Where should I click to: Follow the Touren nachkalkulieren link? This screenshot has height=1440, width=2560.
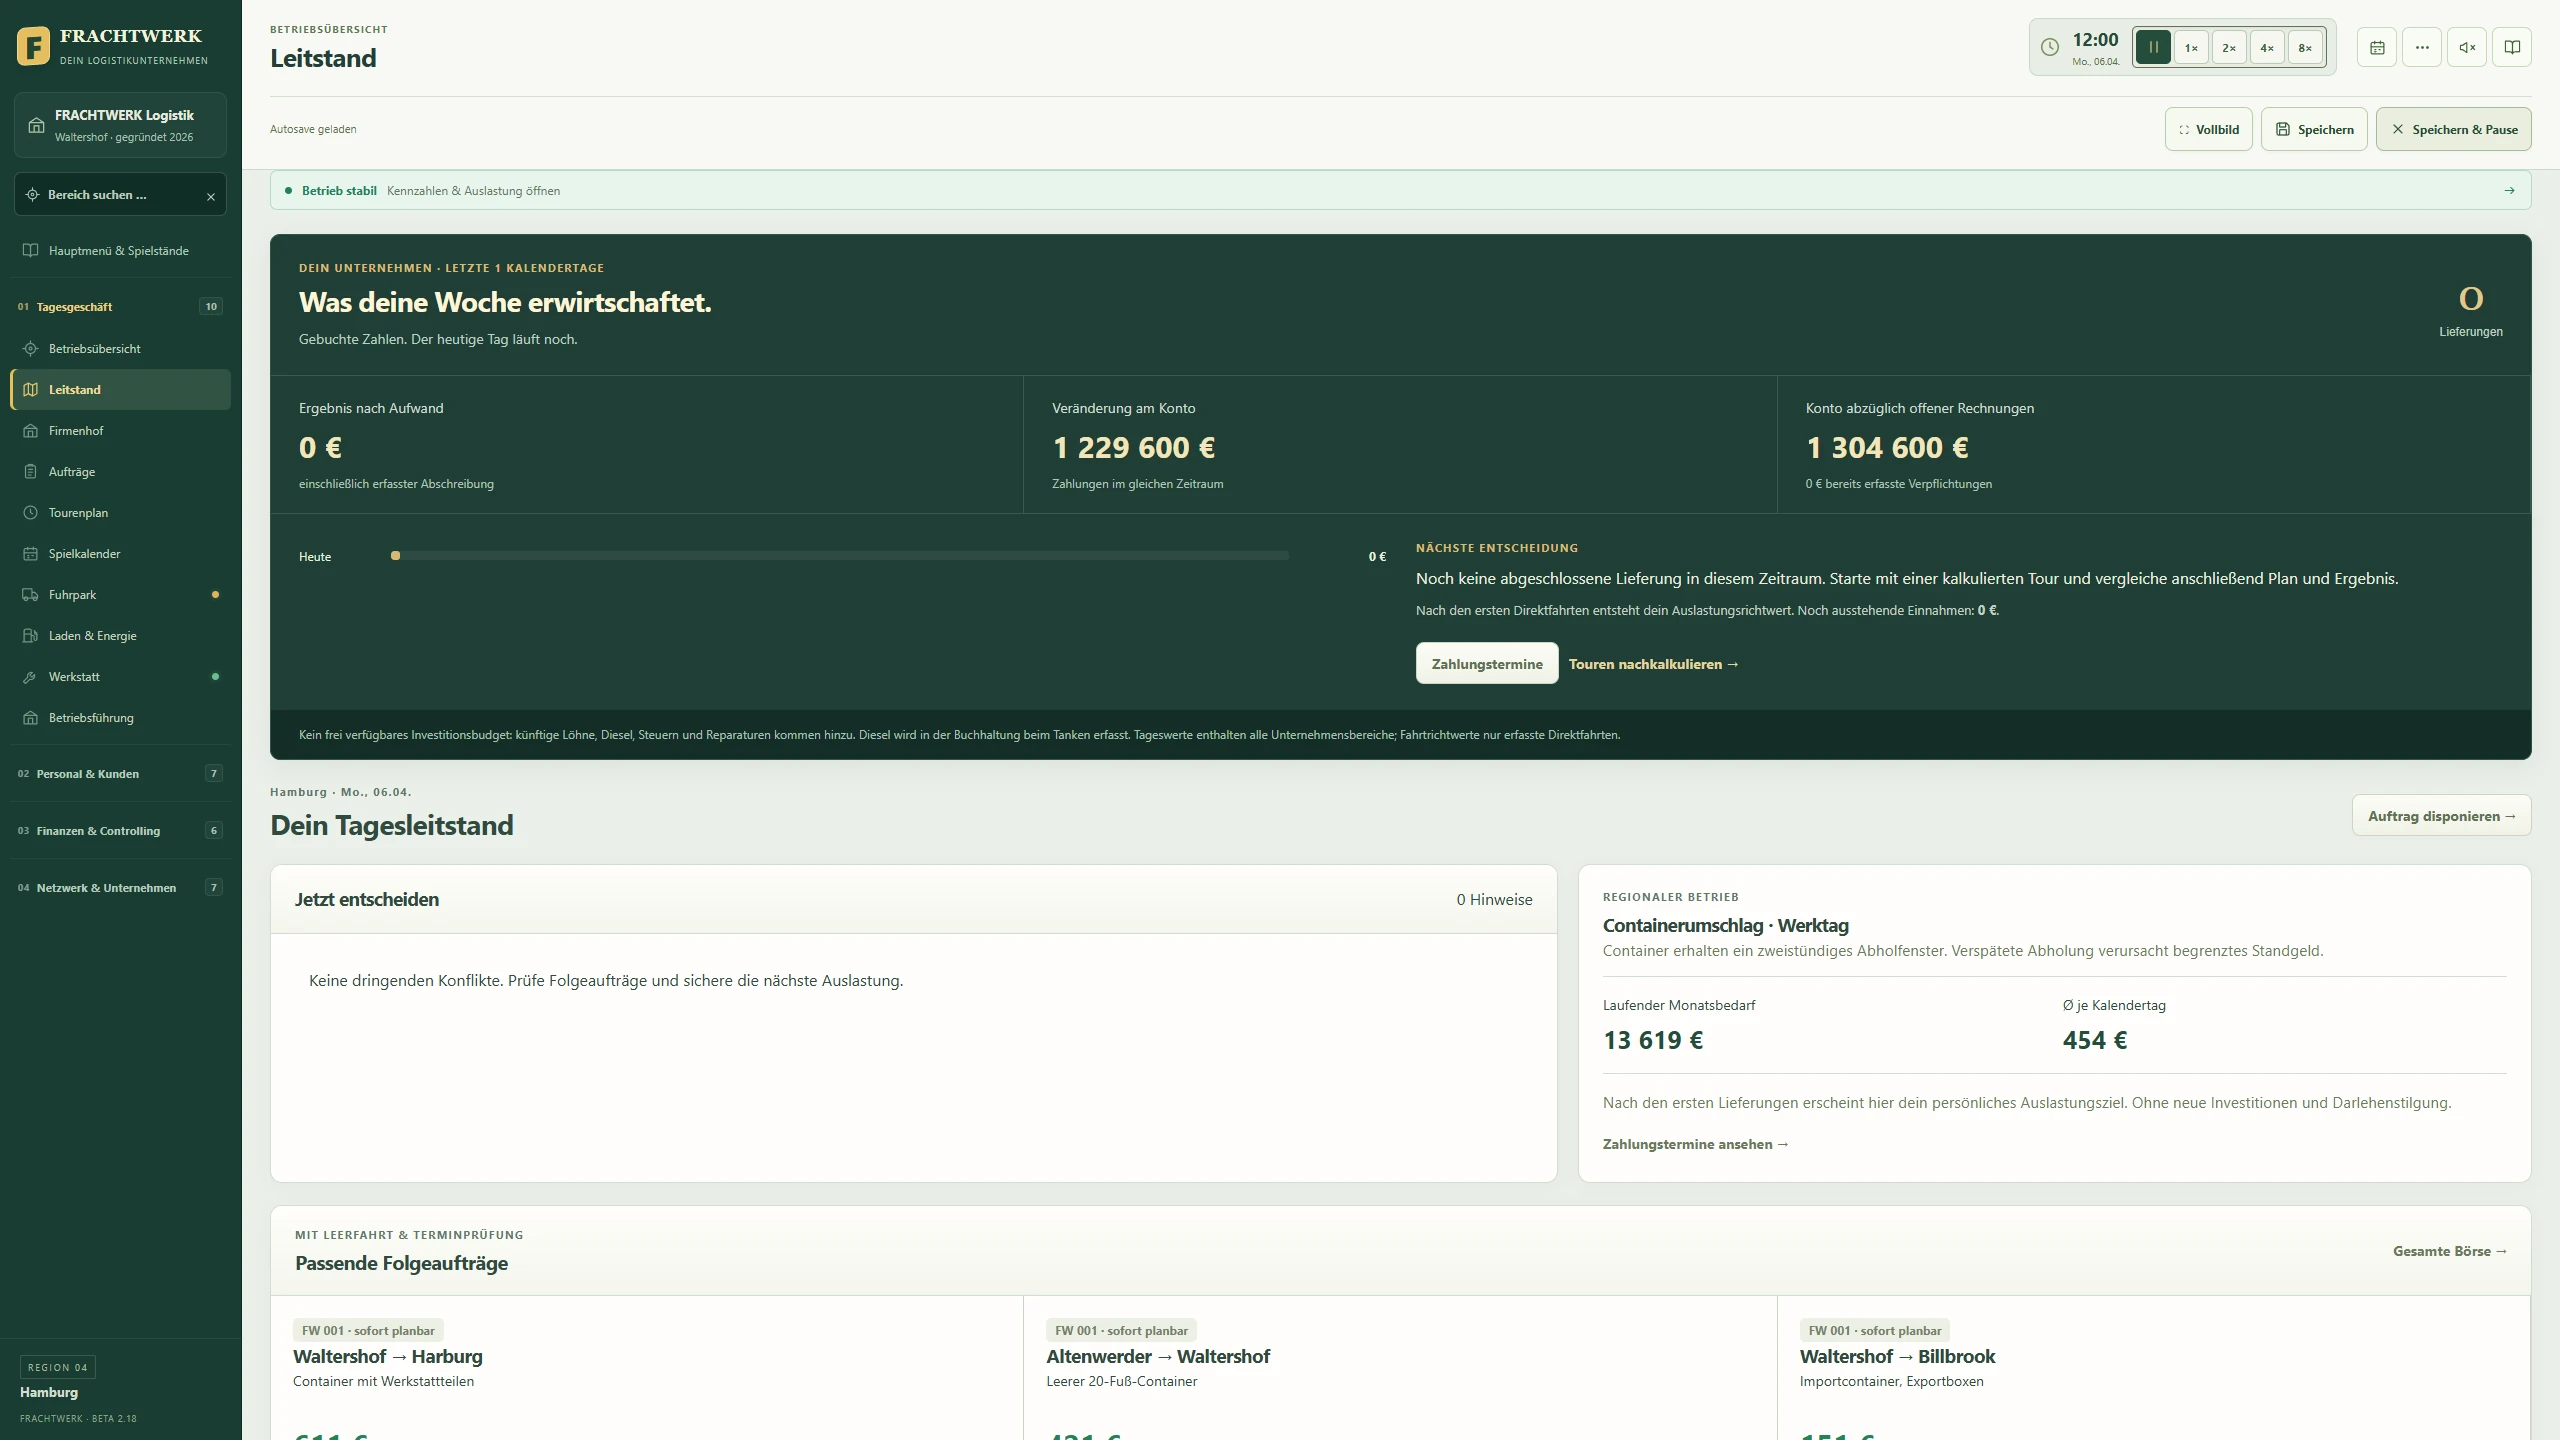pyautogui.click(x=1654, y=664)
